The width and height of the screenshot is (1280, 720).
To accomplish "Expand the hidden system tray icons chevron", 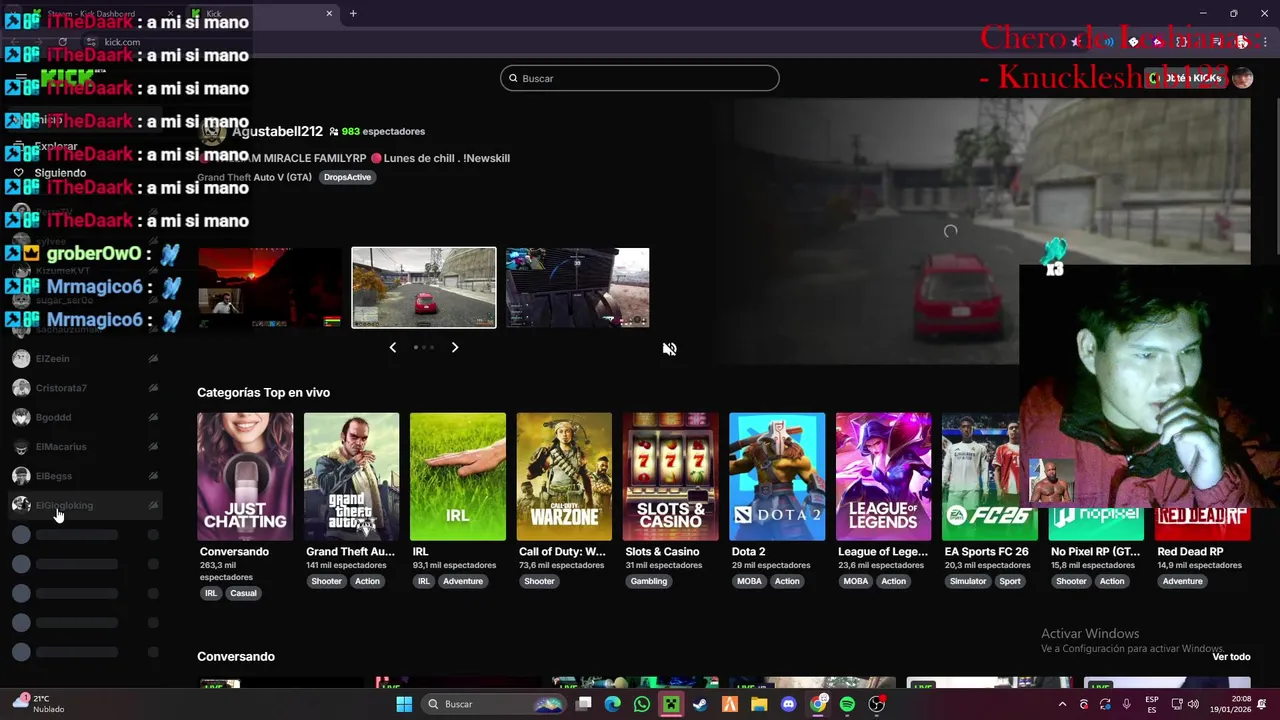I will 1064,704.
